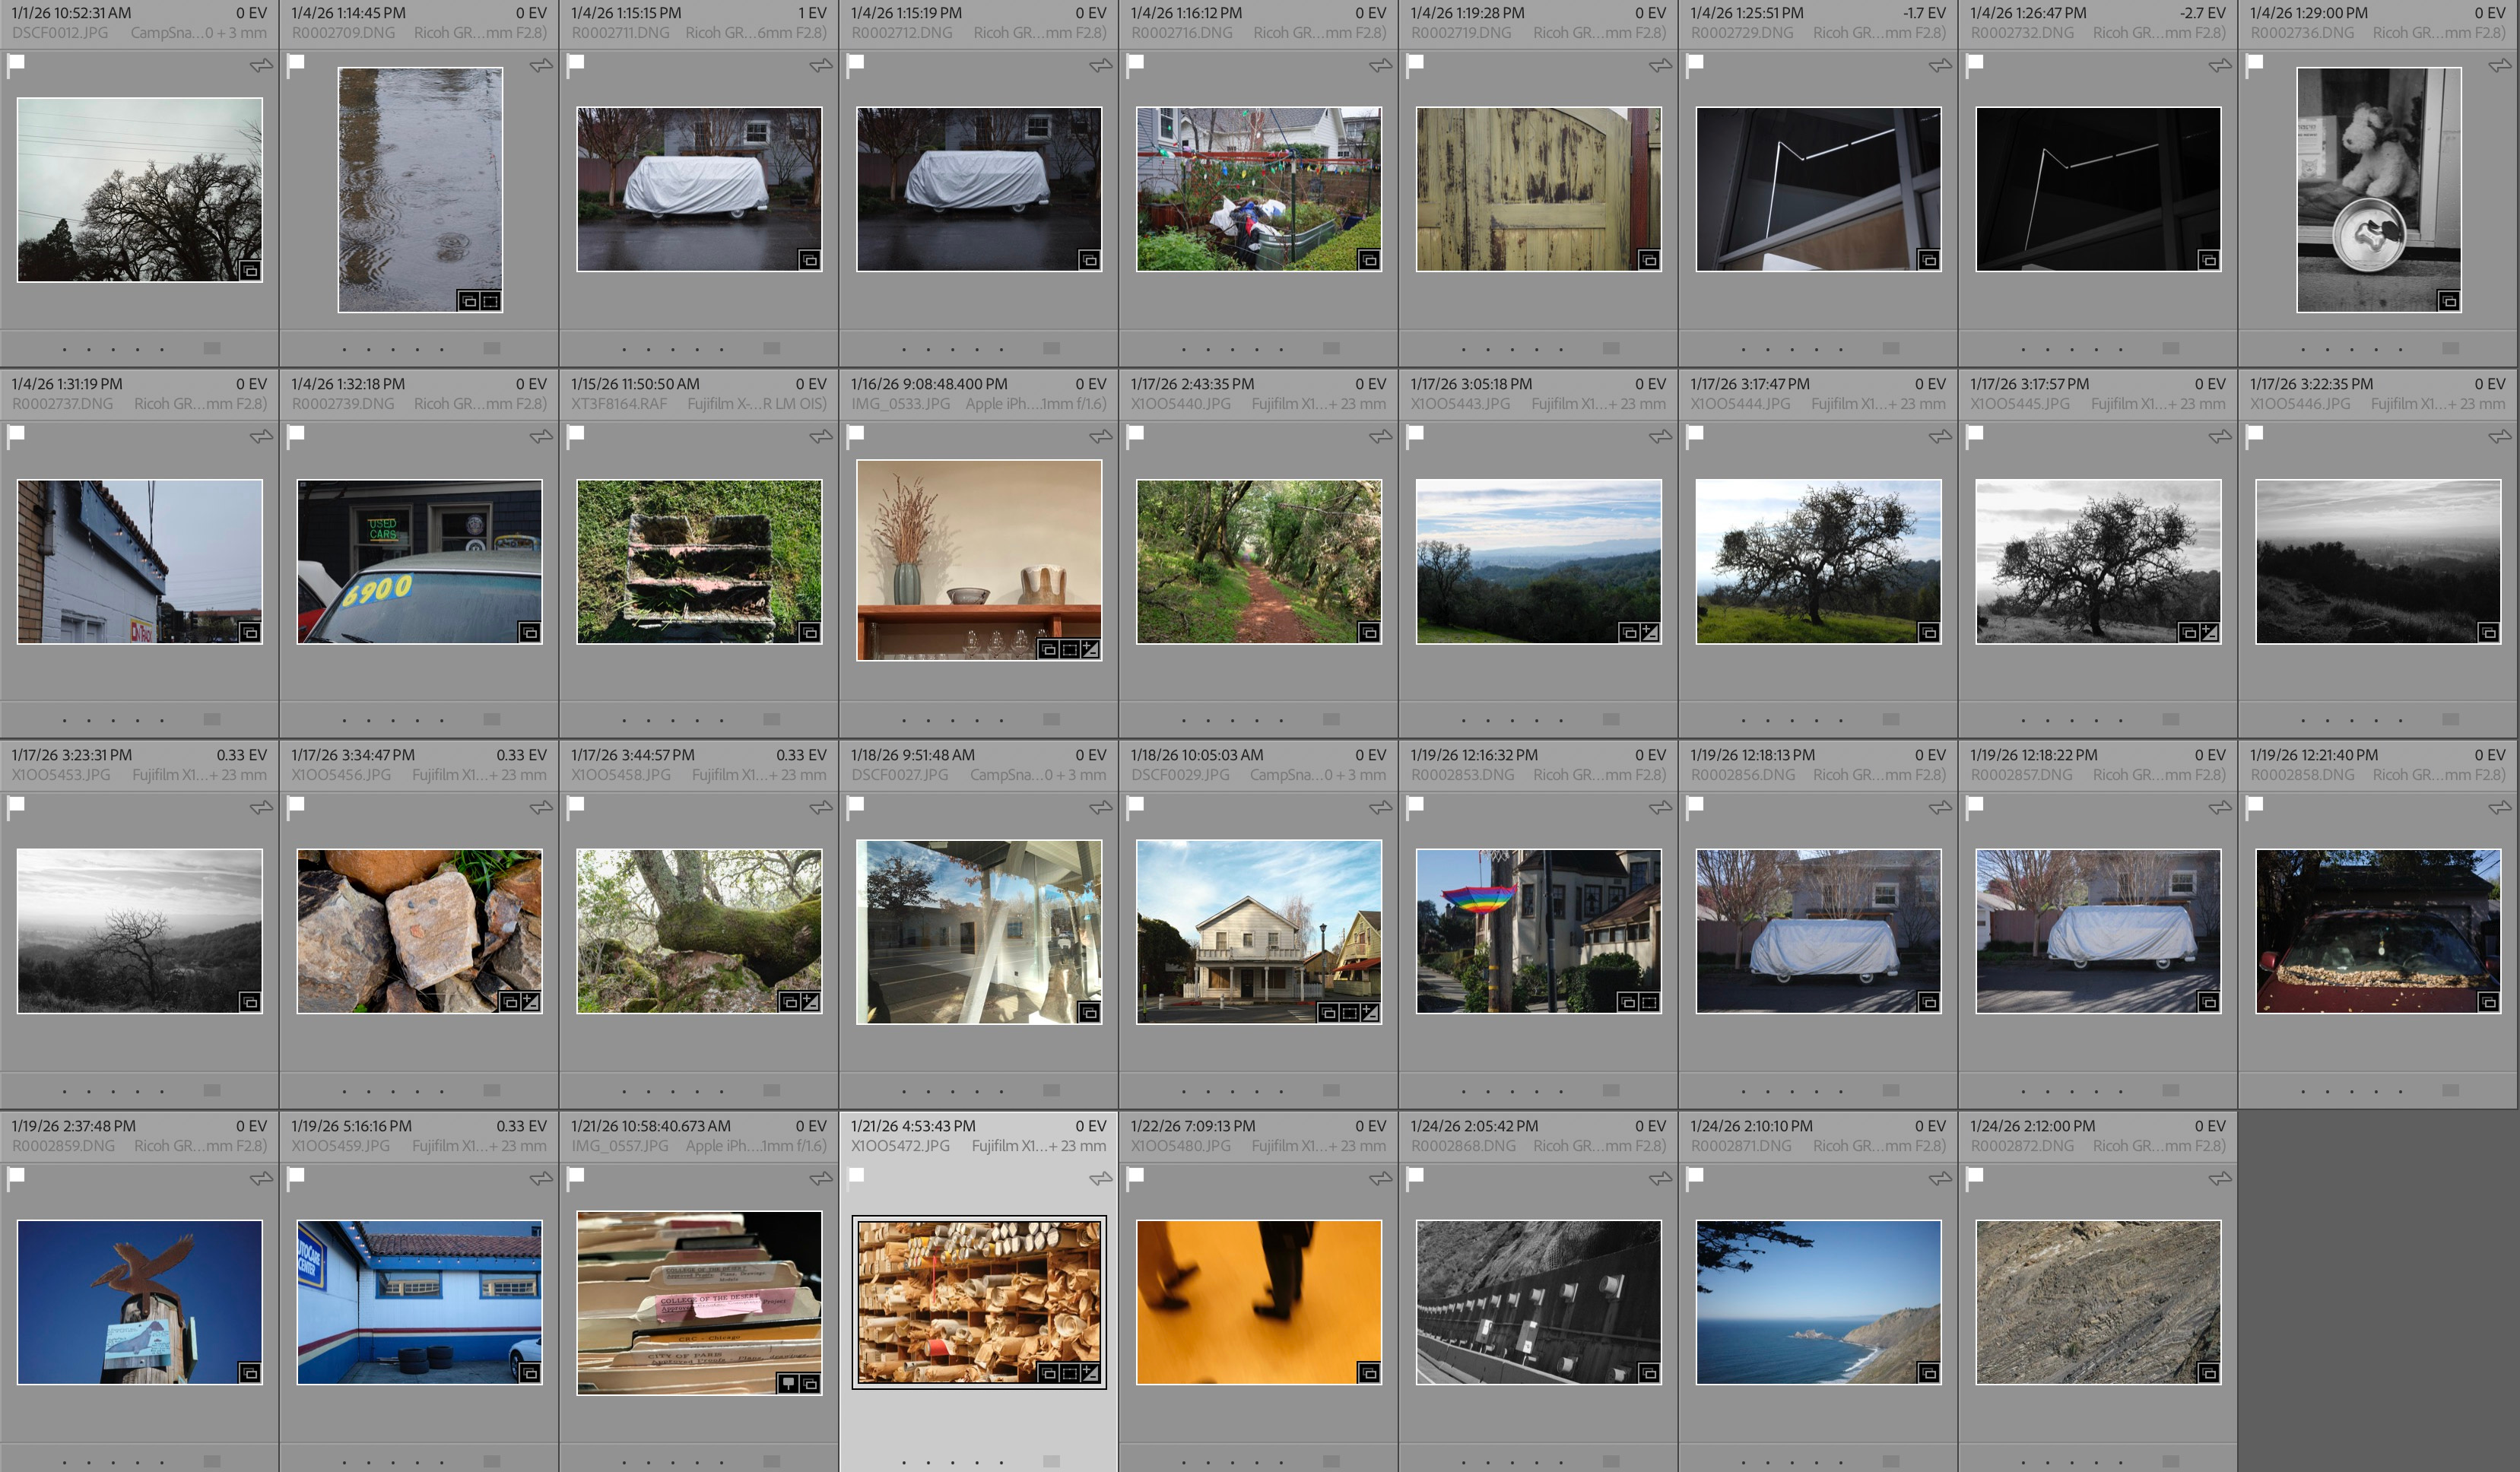Click the collection badge on DSCF0012.JPG thumbnail
The image size is (2520, 1472).
(x=250, y=270)
